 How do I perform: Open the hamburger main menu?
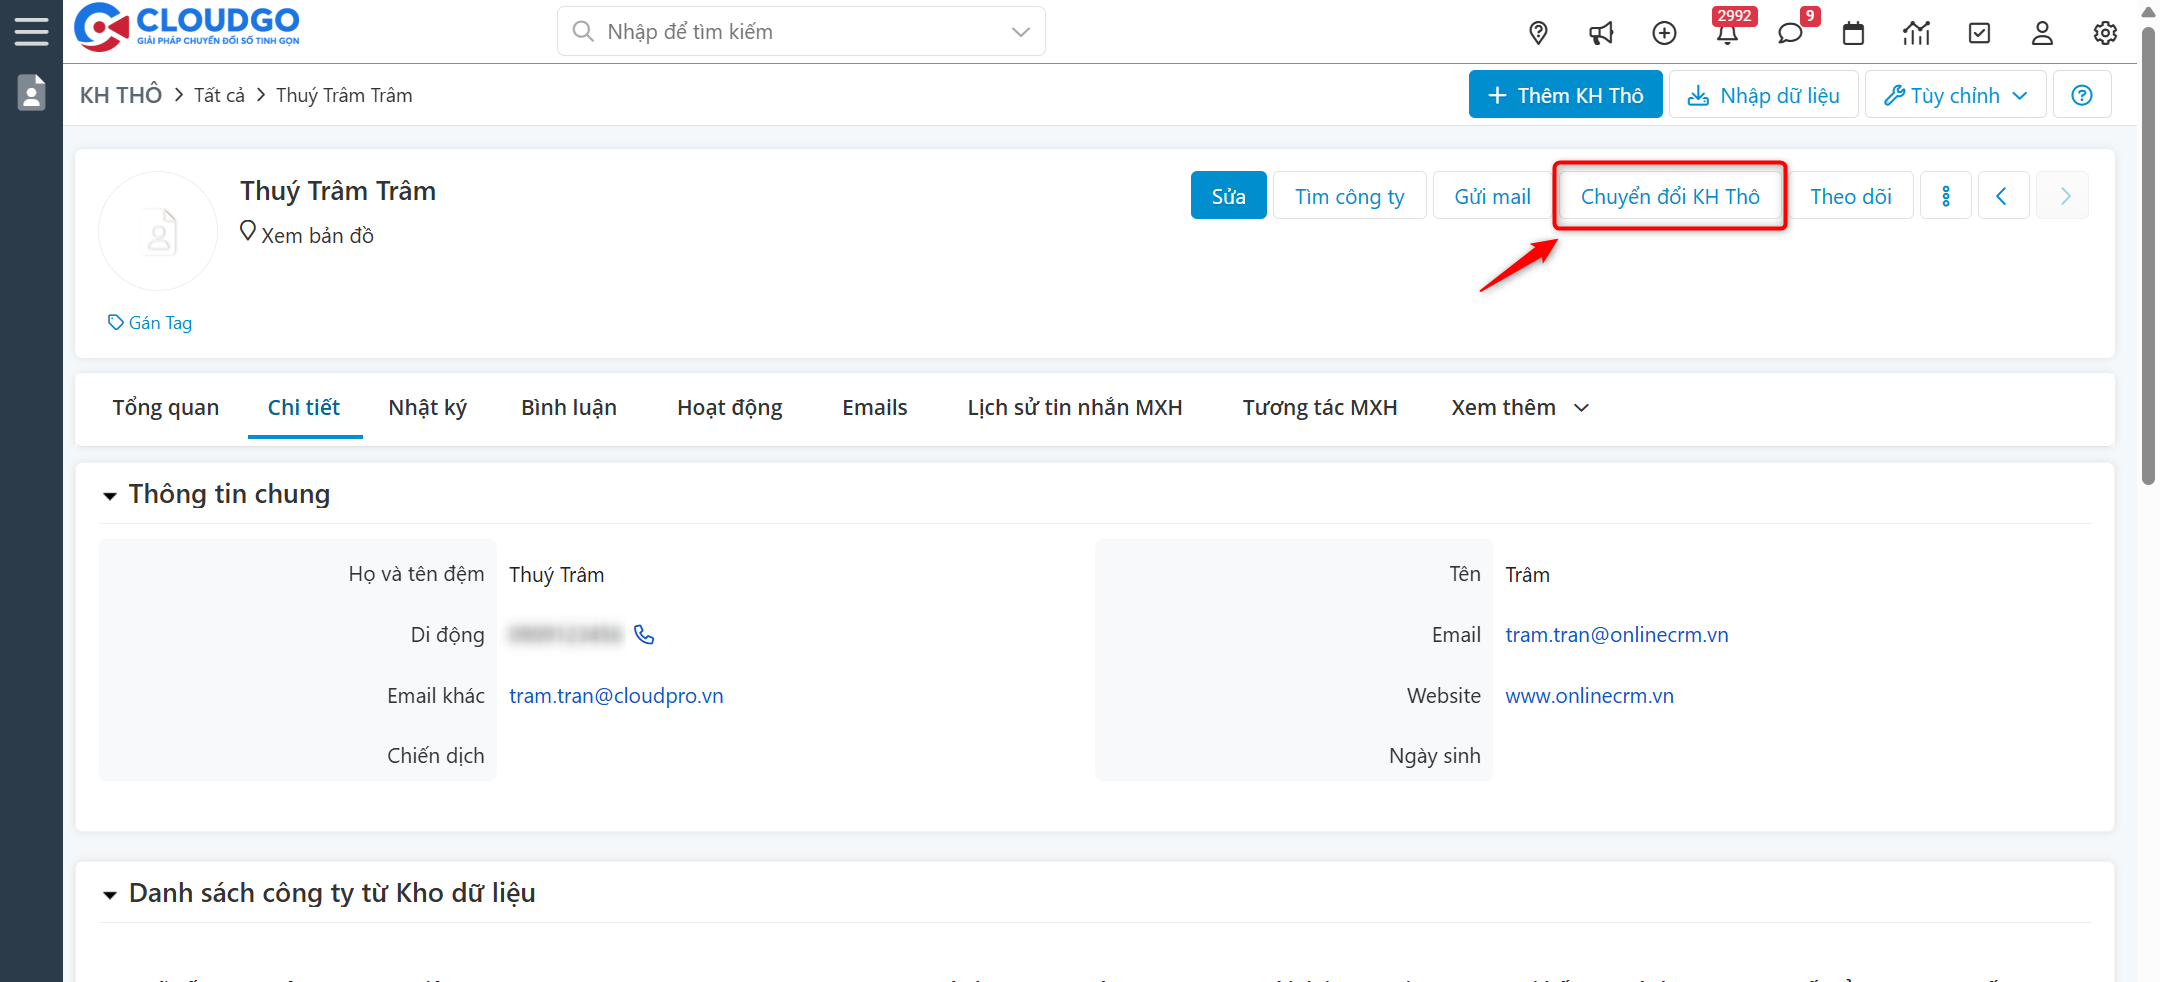click(x=31, y=31)
